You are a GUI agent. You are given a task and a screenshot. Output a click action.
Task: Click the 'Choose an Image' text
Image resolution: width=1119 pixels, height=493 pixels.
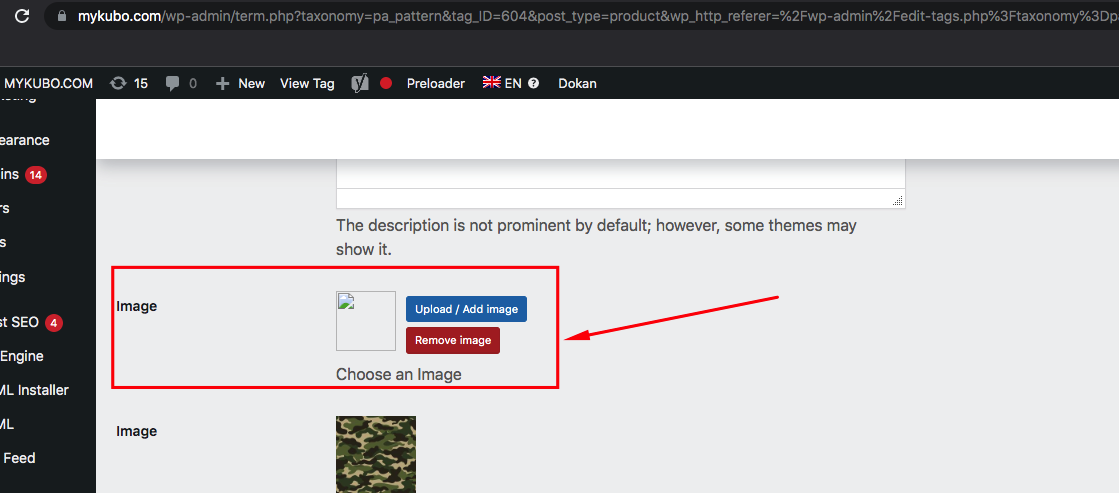tap(399, 375)
